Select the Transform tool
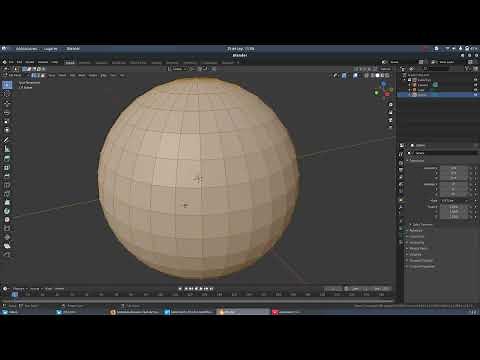The image size is (480, 360). click(x=7, y=130)
